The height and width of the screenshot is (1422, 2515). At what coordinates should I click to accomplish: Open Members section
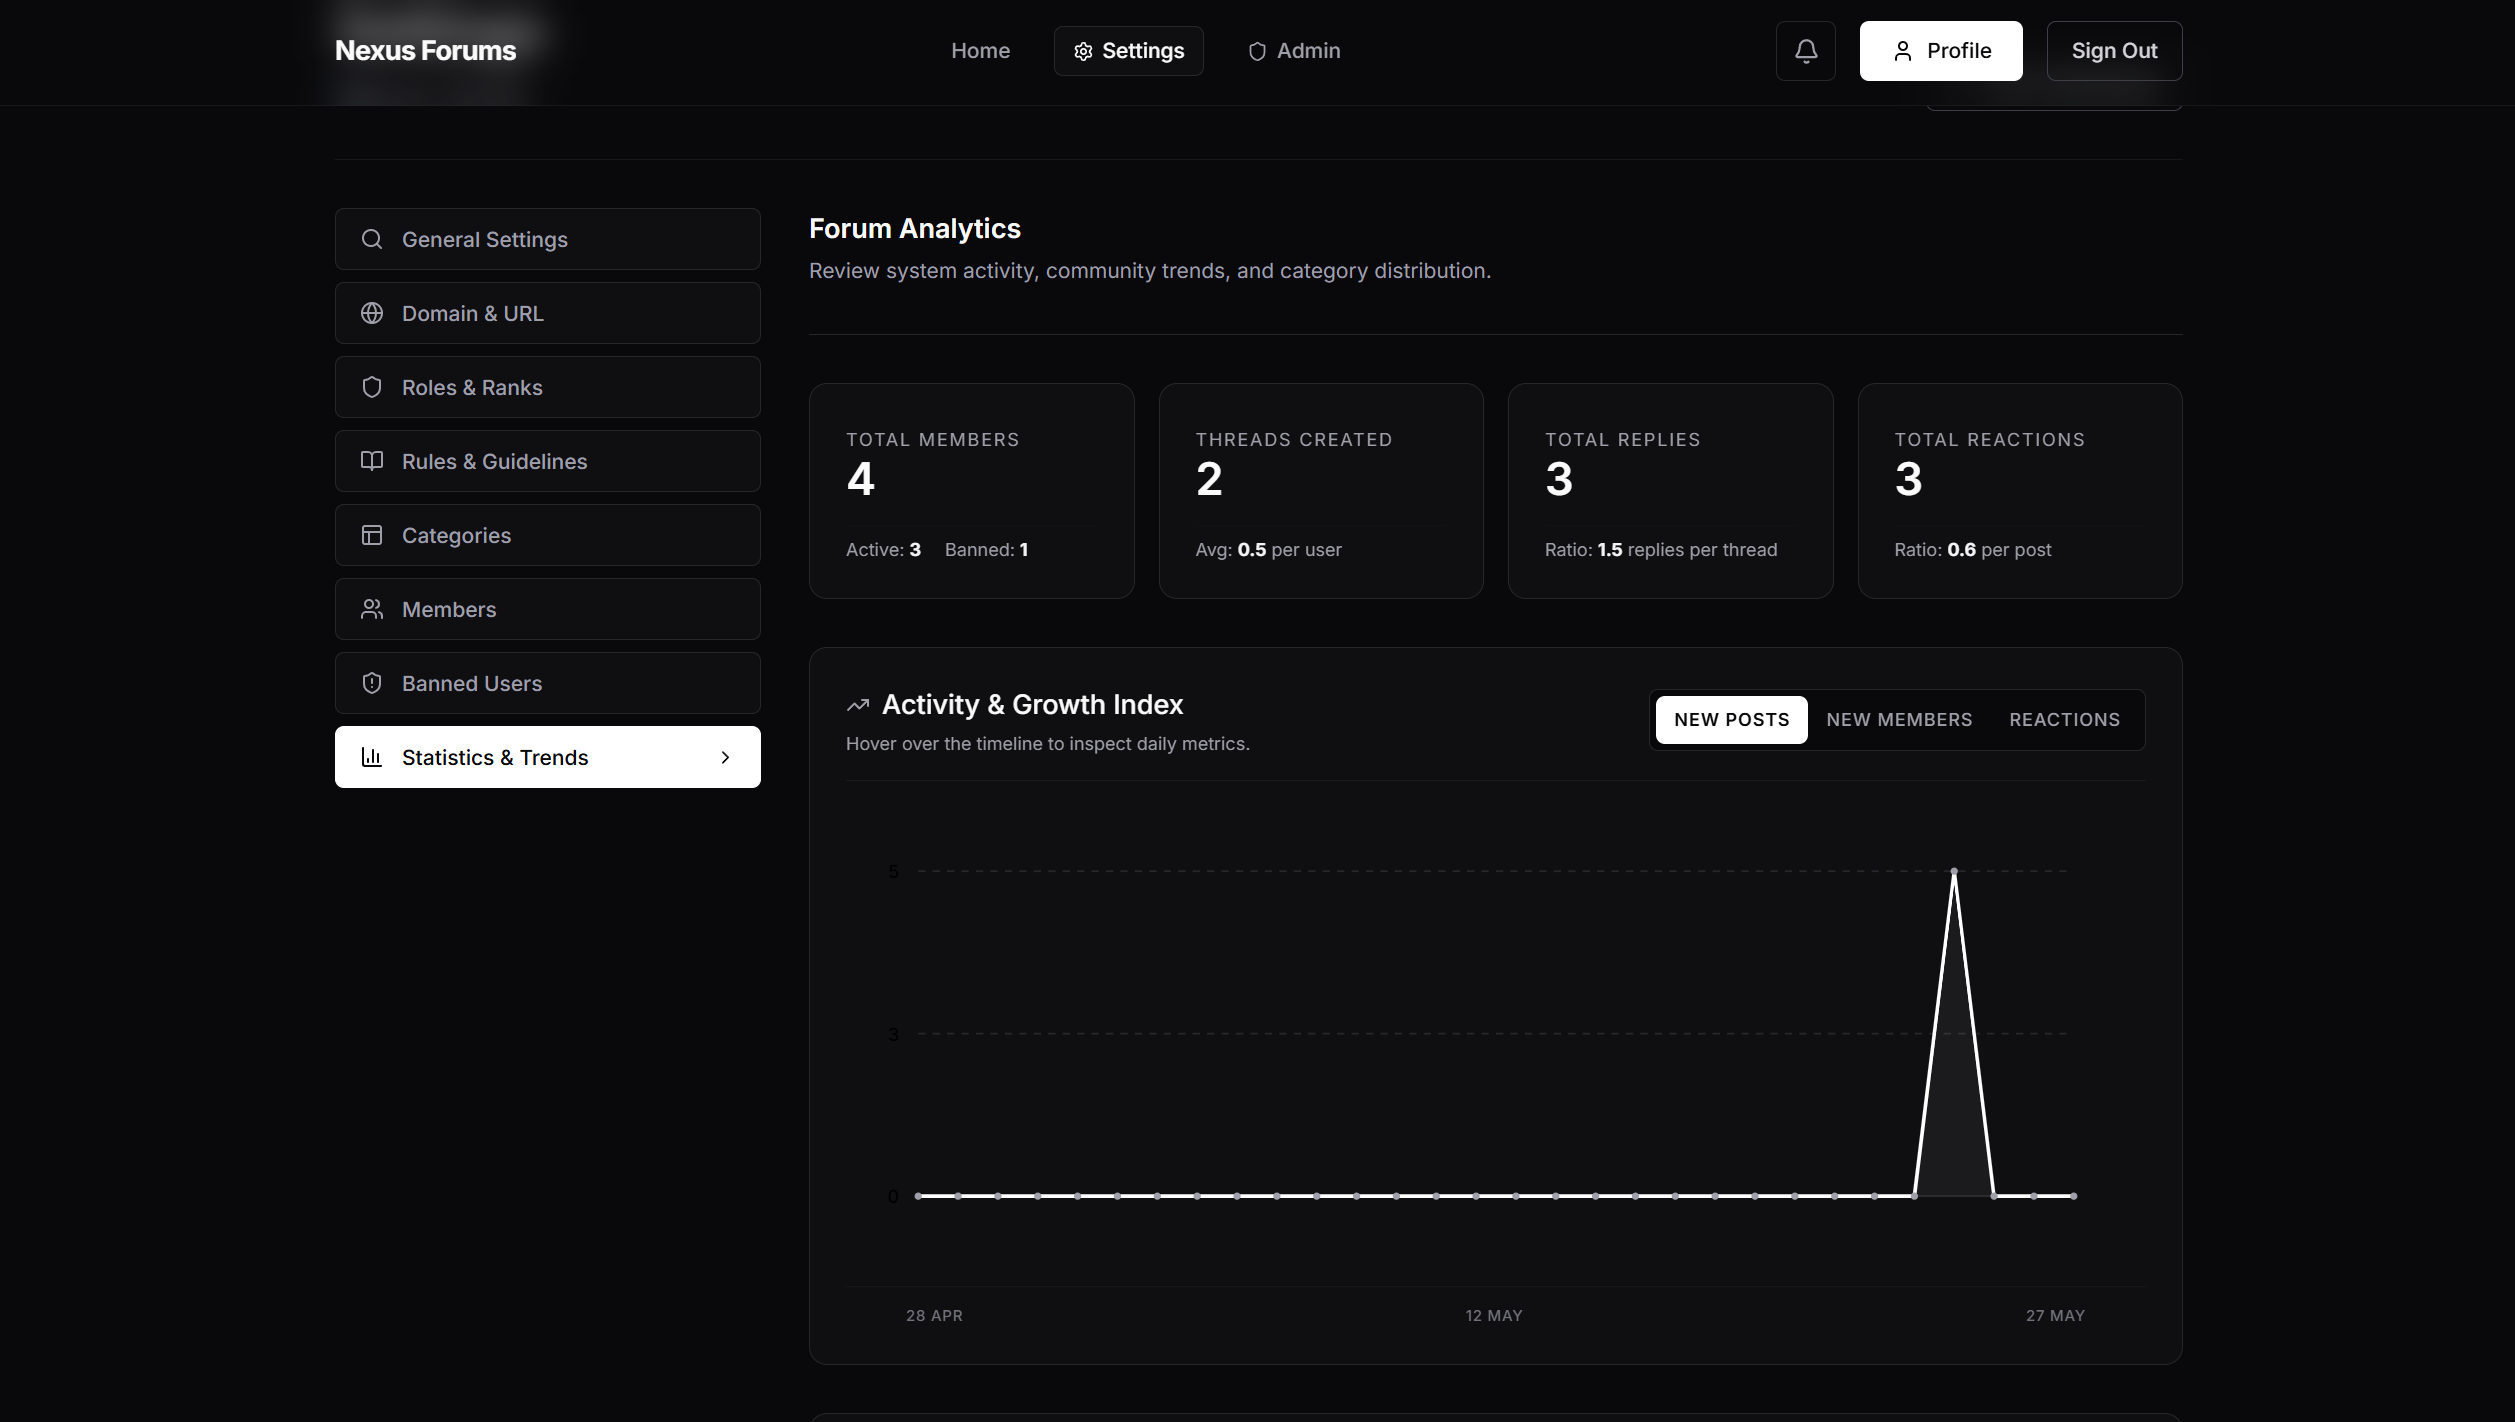547,609
